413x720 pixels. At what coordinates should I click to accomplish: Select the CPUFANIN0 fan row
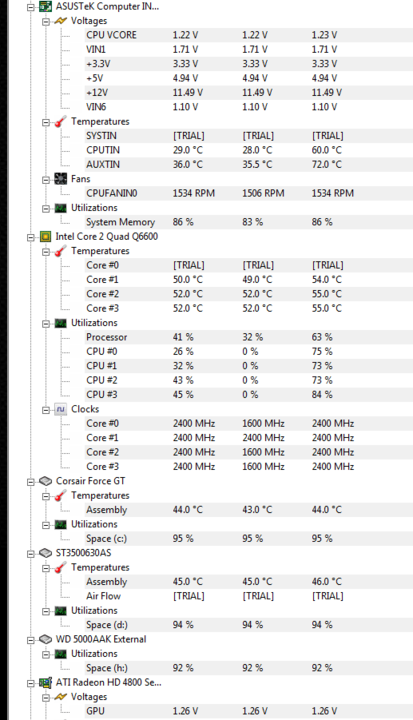(x=248, y=193)
